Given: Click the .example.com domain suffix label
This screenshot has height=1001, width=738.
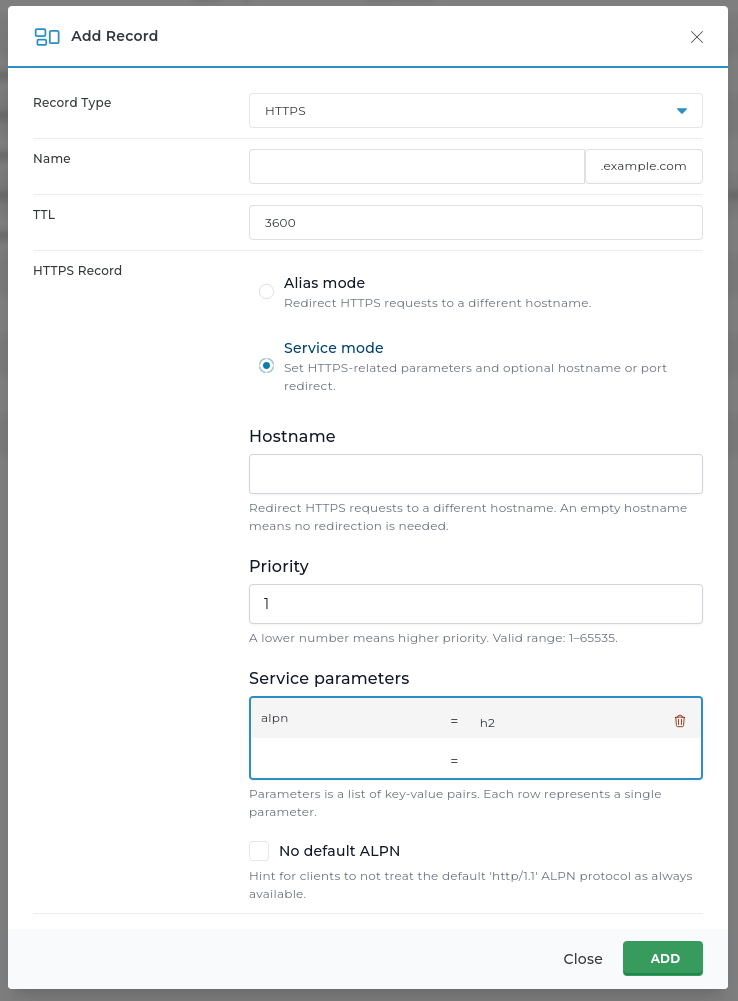Looking at the screenshot, I should (x=643, y=166).
